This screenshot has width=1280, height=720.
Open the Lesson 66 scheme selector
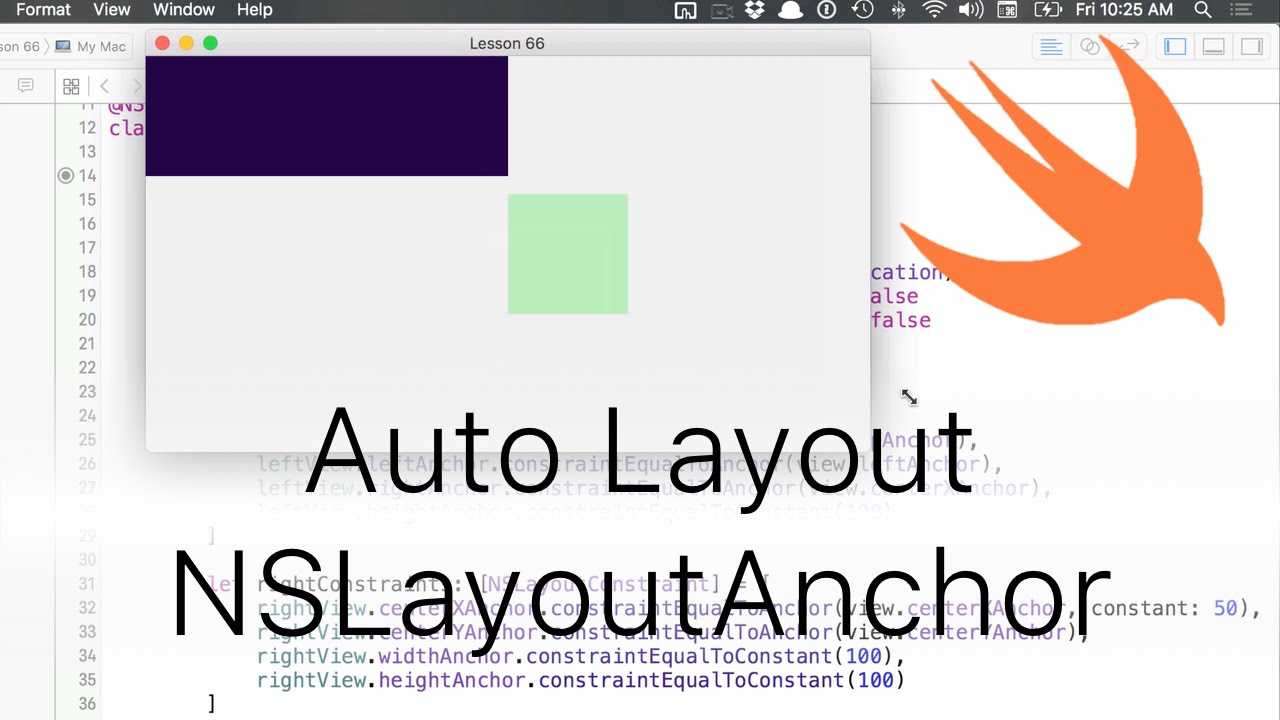pos(19,46)
